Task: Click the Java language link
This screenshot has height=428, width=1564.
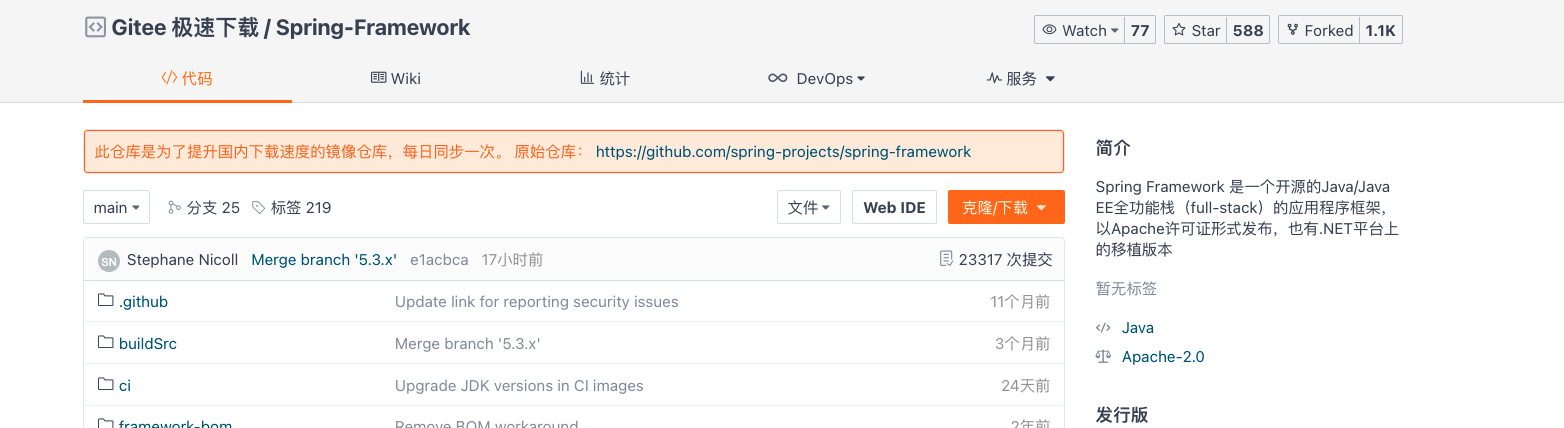Action: click(1138, 327)
